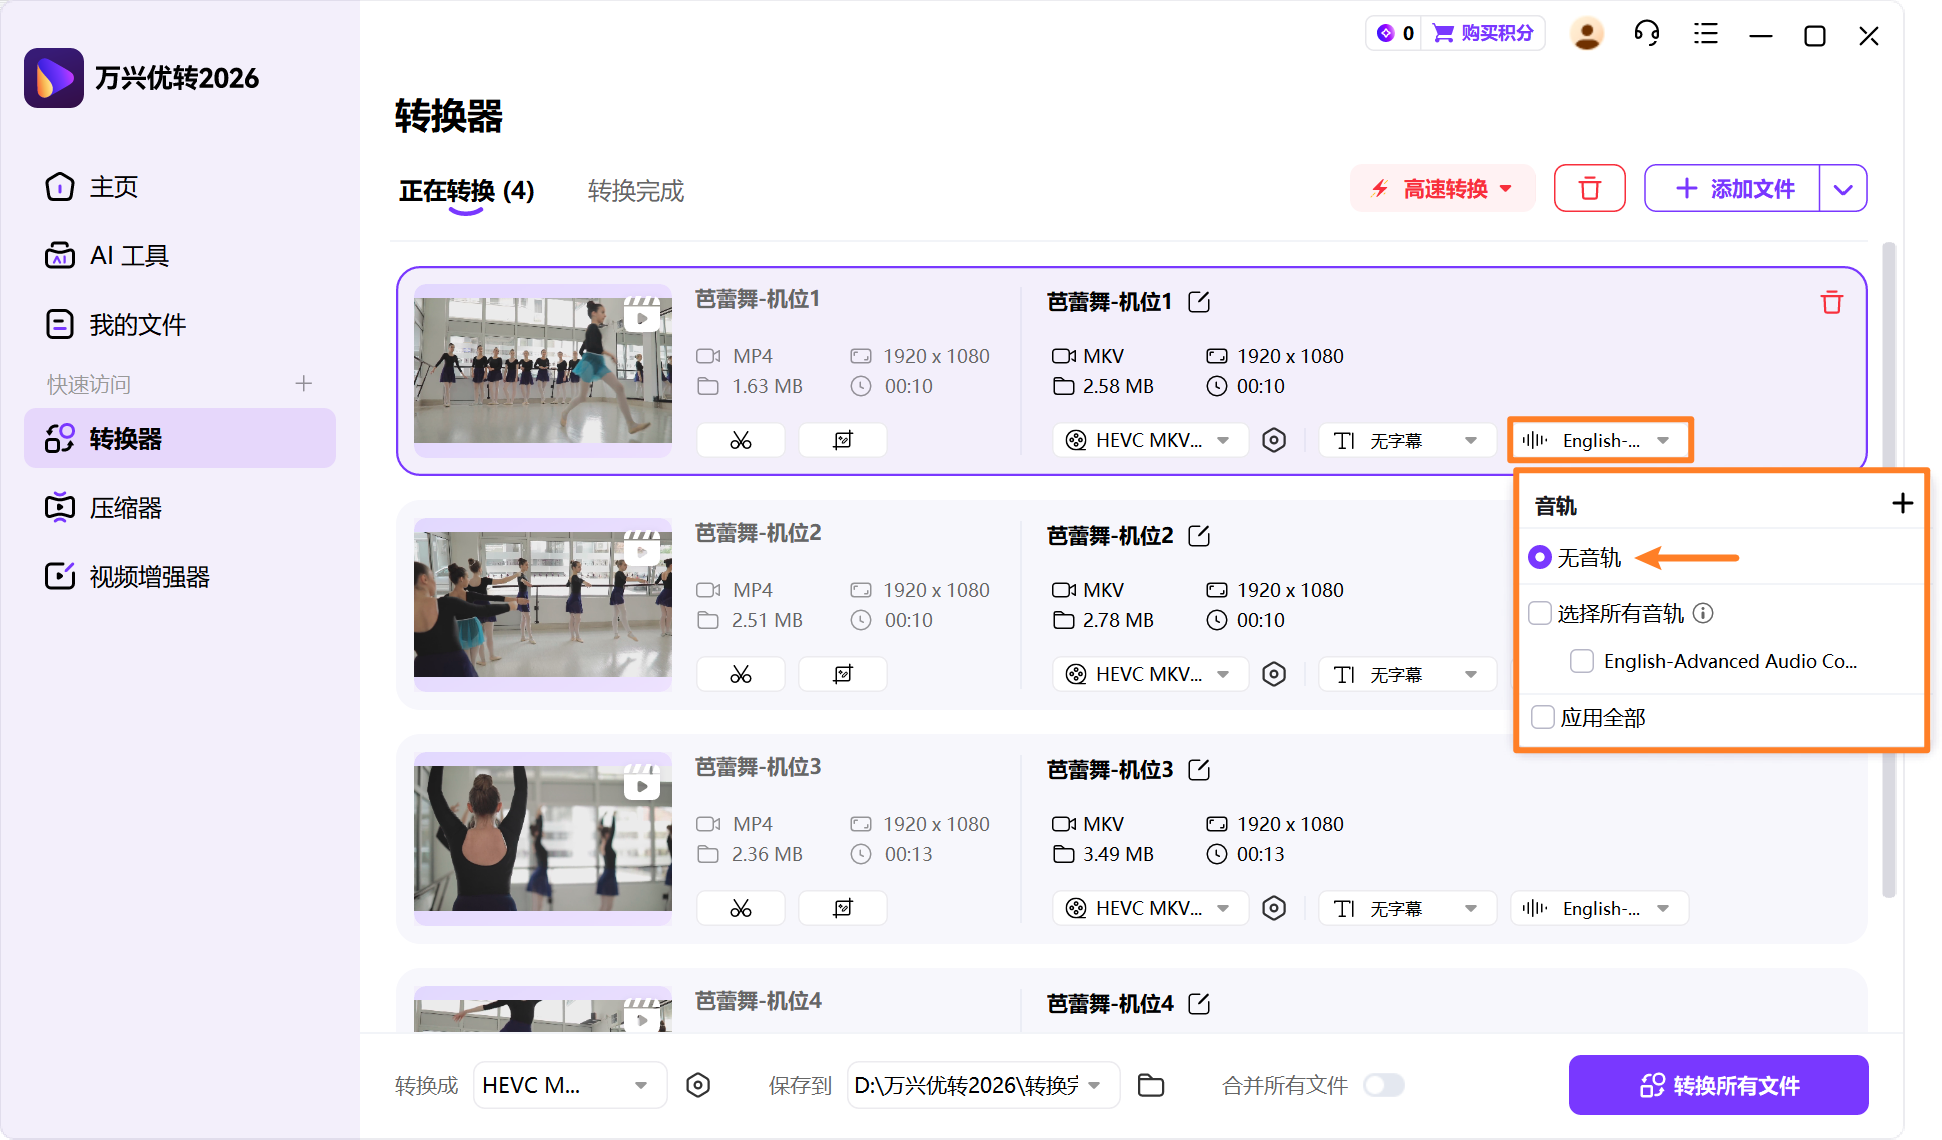This screenshot has height=1140, width=1942.
Task: Open the 转换成 HEVC format dropdown
Action: click(x=567, y=1085)
